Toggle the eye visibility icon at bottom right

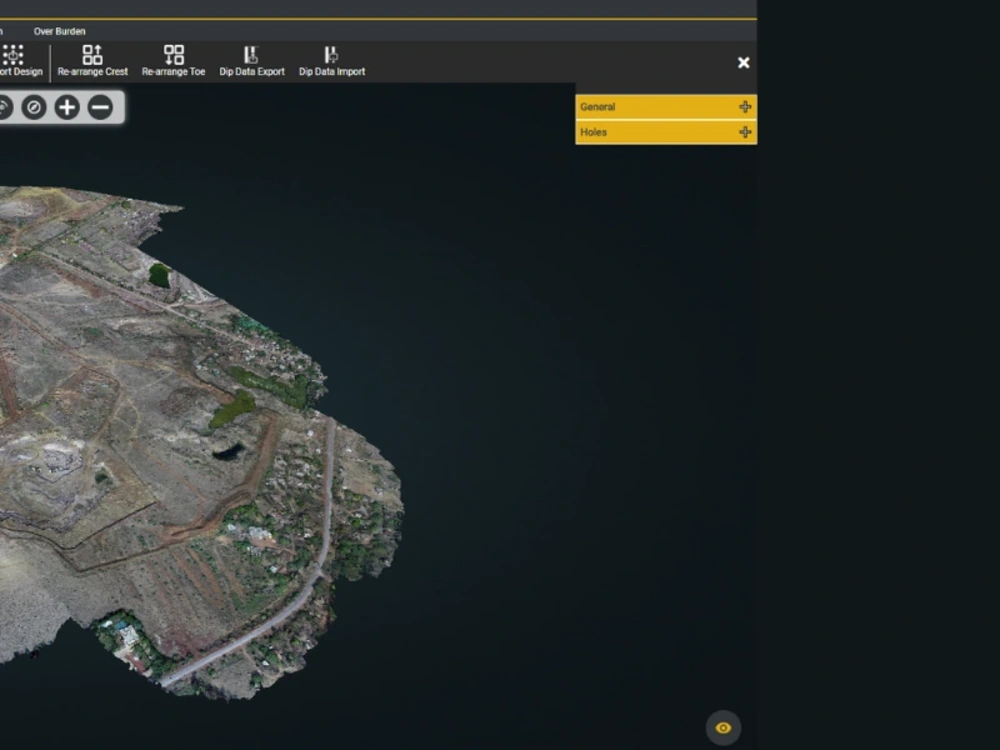tap(723, 728)
